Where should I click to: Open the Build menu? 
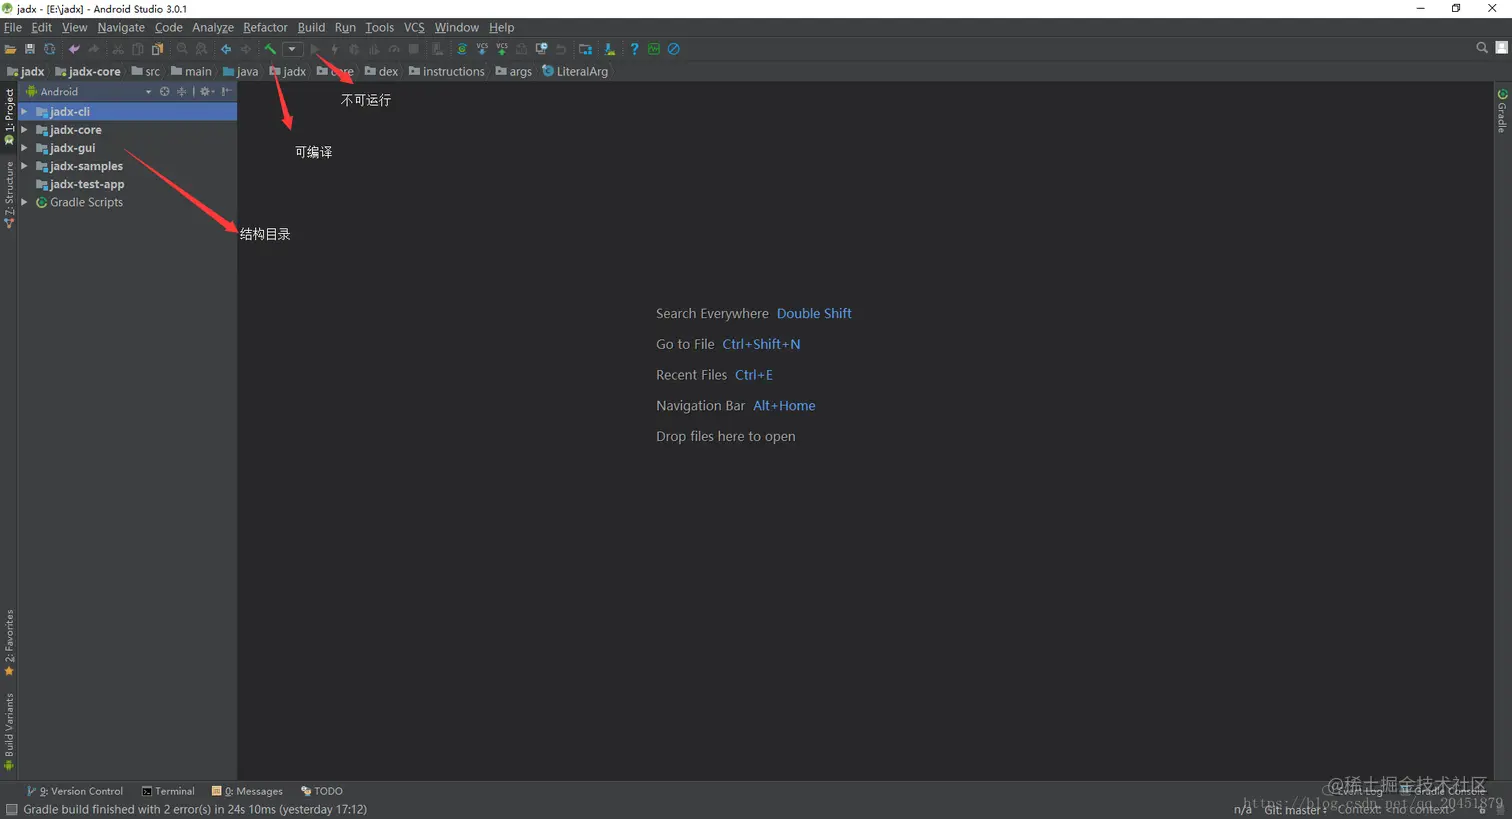[311, 27]
